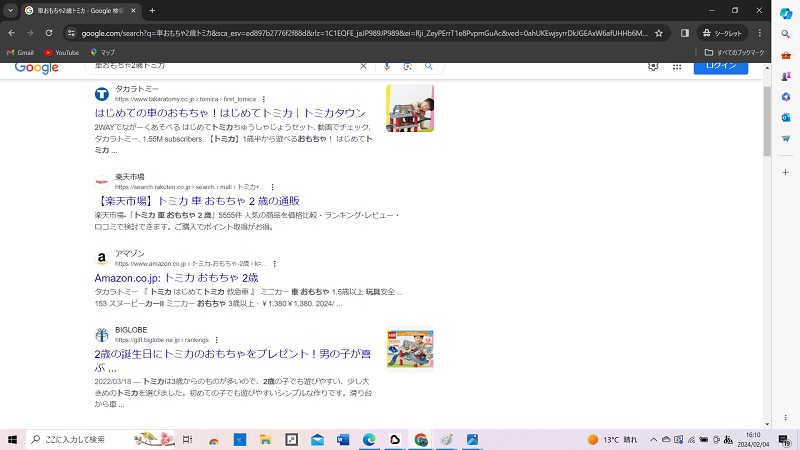Viewport: 800px width, 450px height.
Task: Open a new tab with the plus button
Action: (x=152, y=11)
